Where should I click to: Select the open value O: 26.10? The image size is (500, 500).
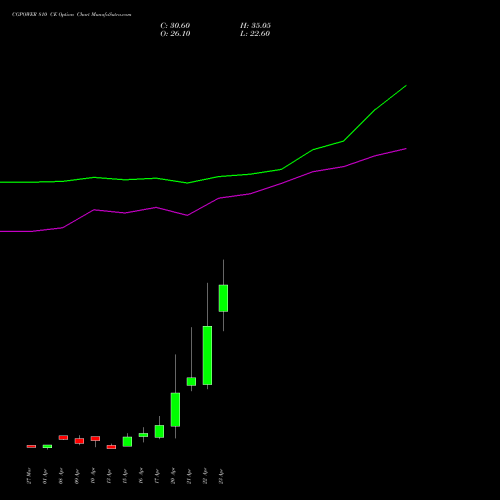point(175,34)
